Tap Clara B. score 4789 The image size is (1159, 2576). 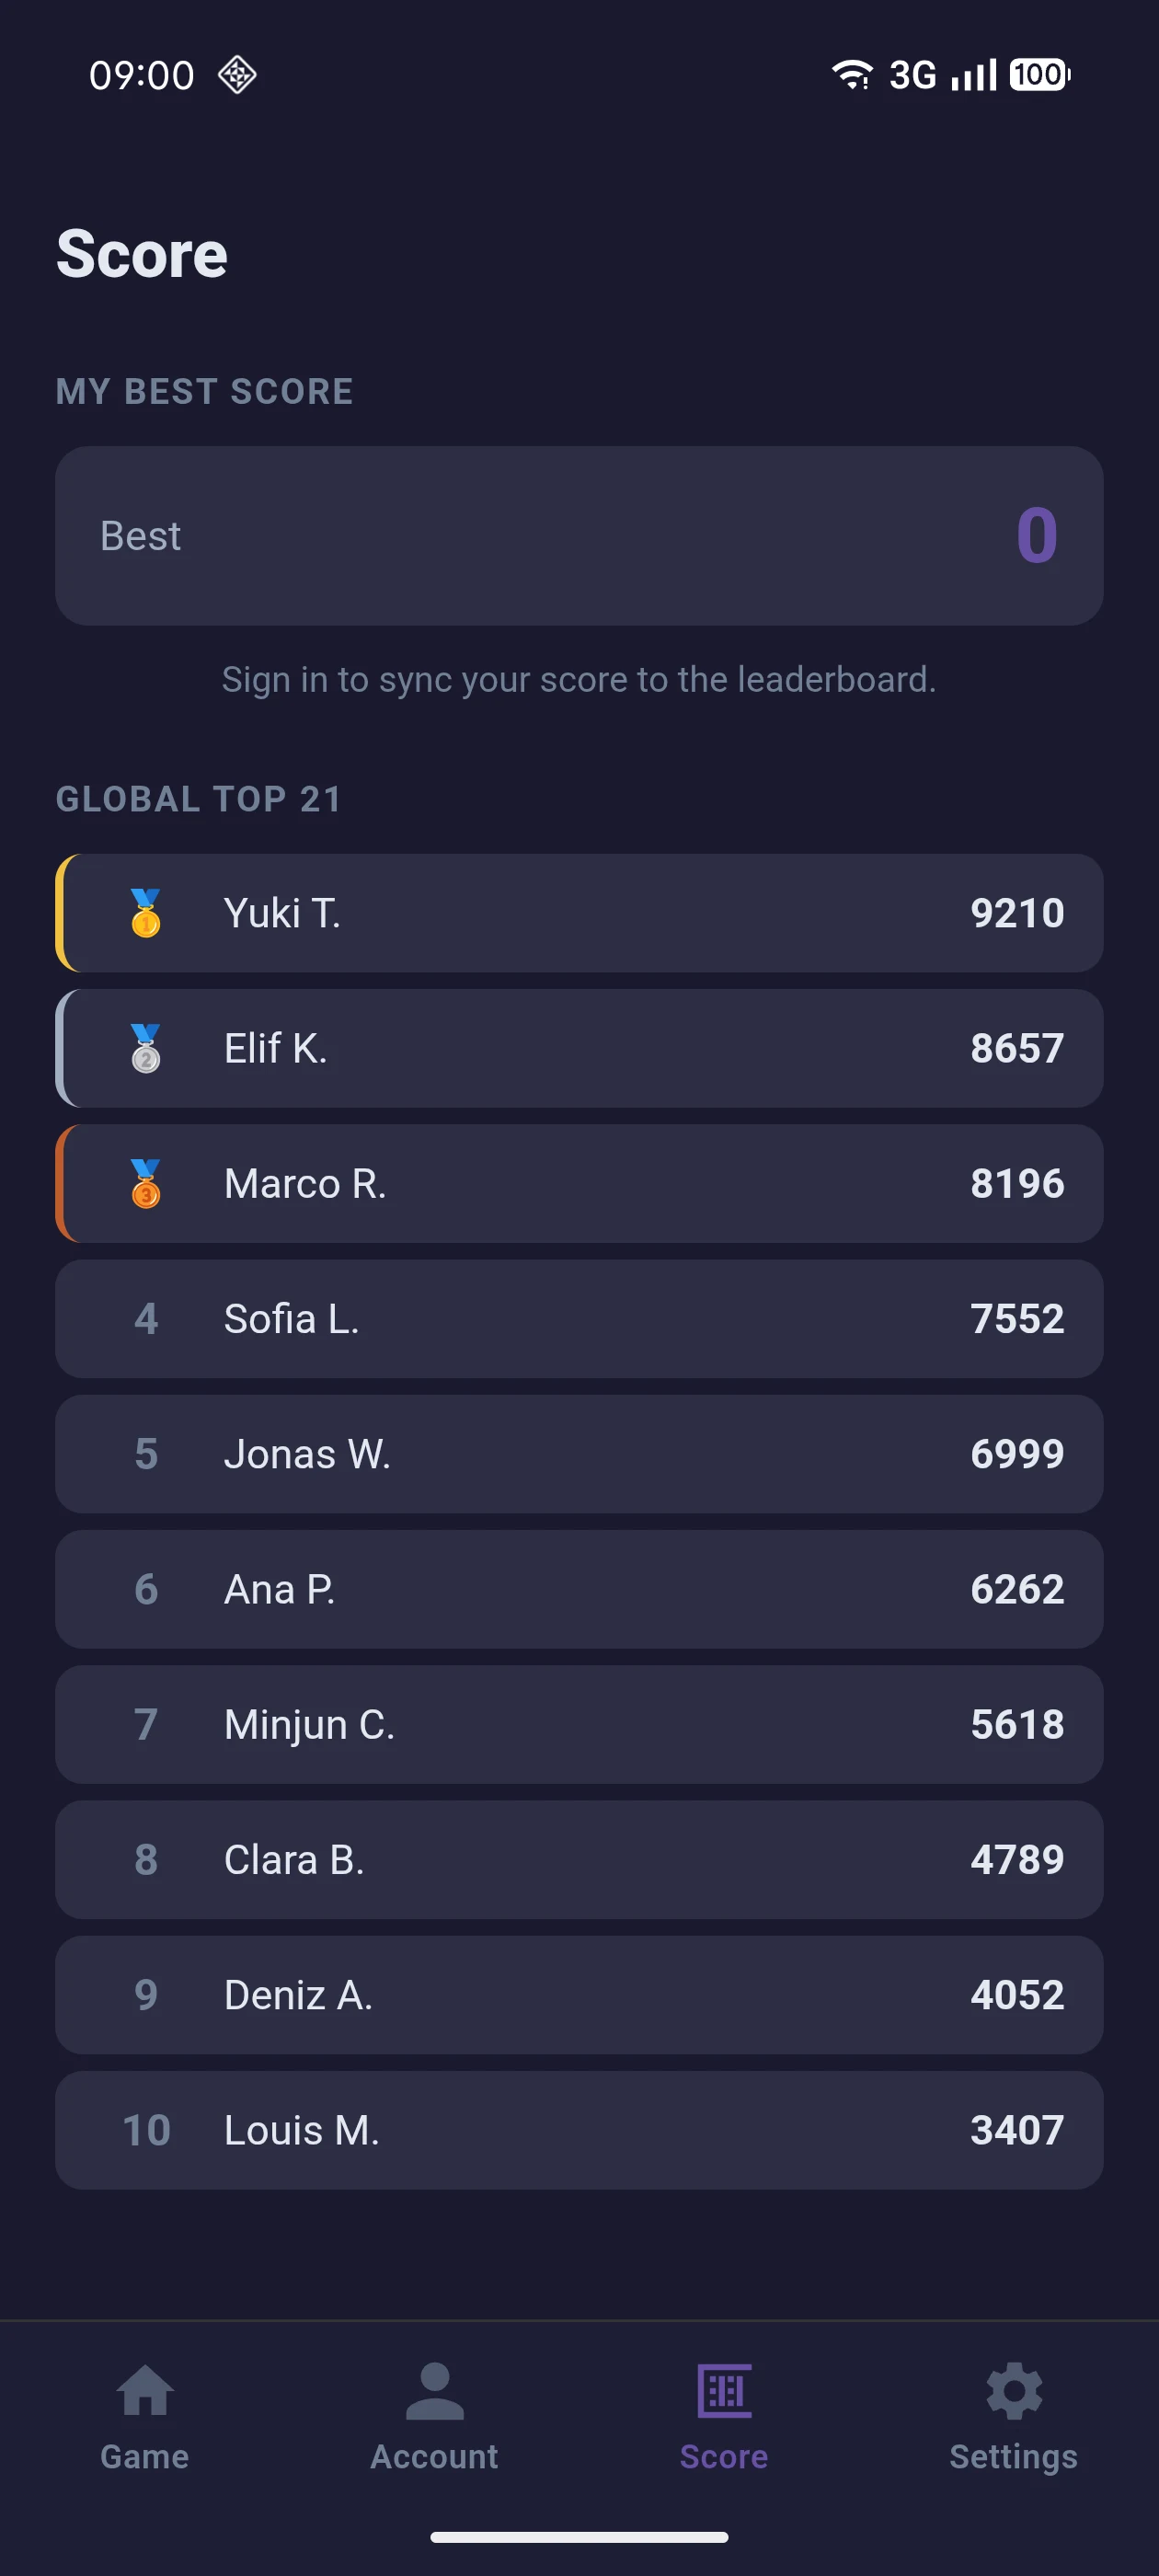click(579, 1859)
